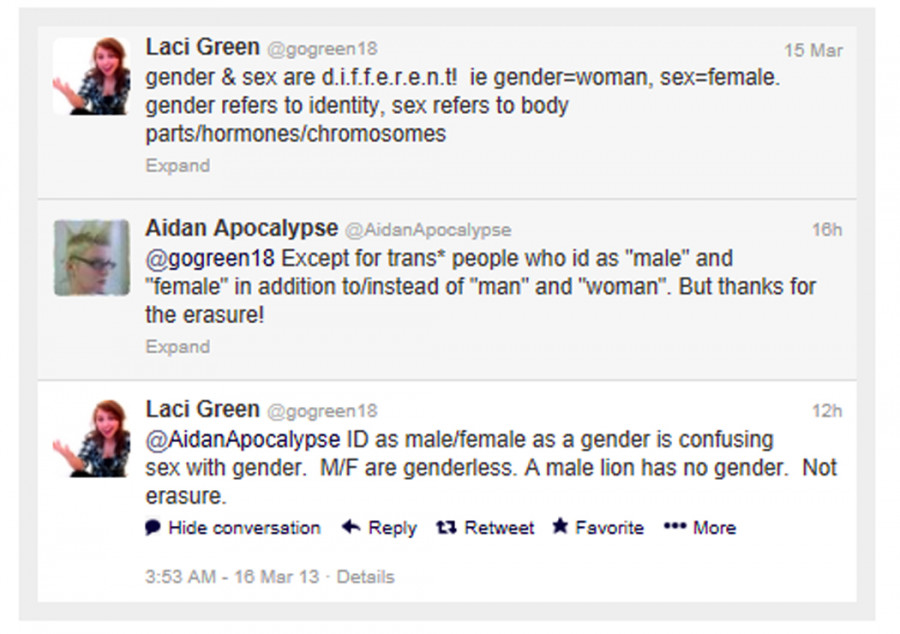Click the Reply arrow icon

(351, 527)
